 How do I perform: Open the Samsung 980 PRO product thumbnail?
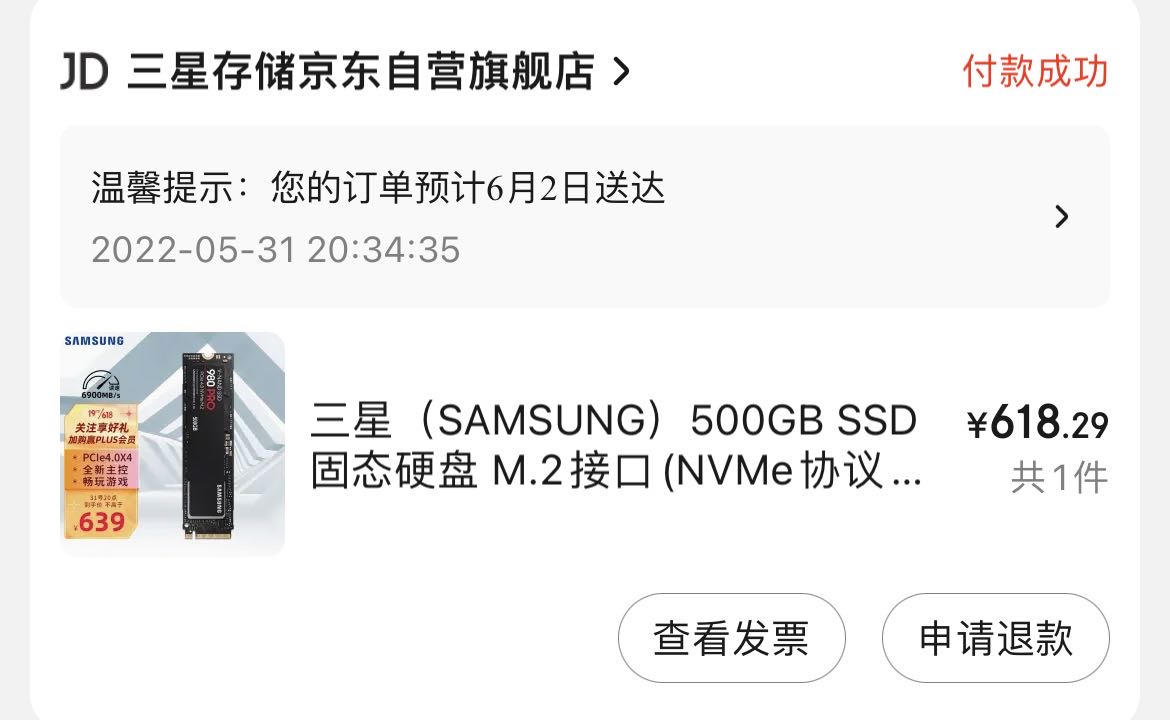click(172, 444)
